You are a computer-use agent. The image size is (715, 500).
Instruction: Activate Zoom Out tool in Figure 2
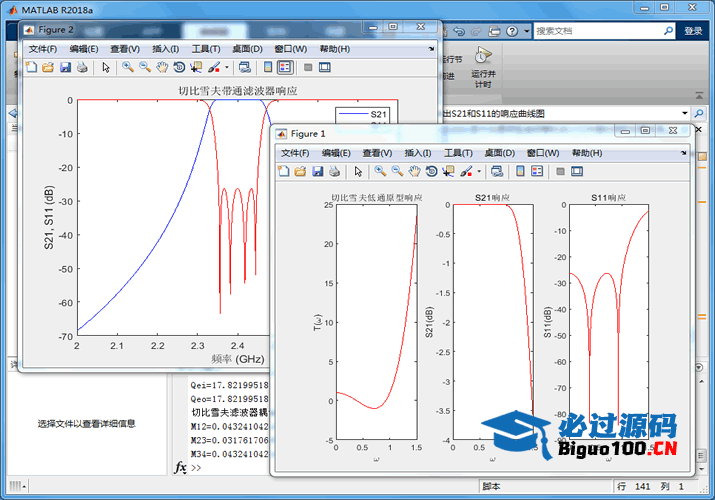[x=145, y=67]
